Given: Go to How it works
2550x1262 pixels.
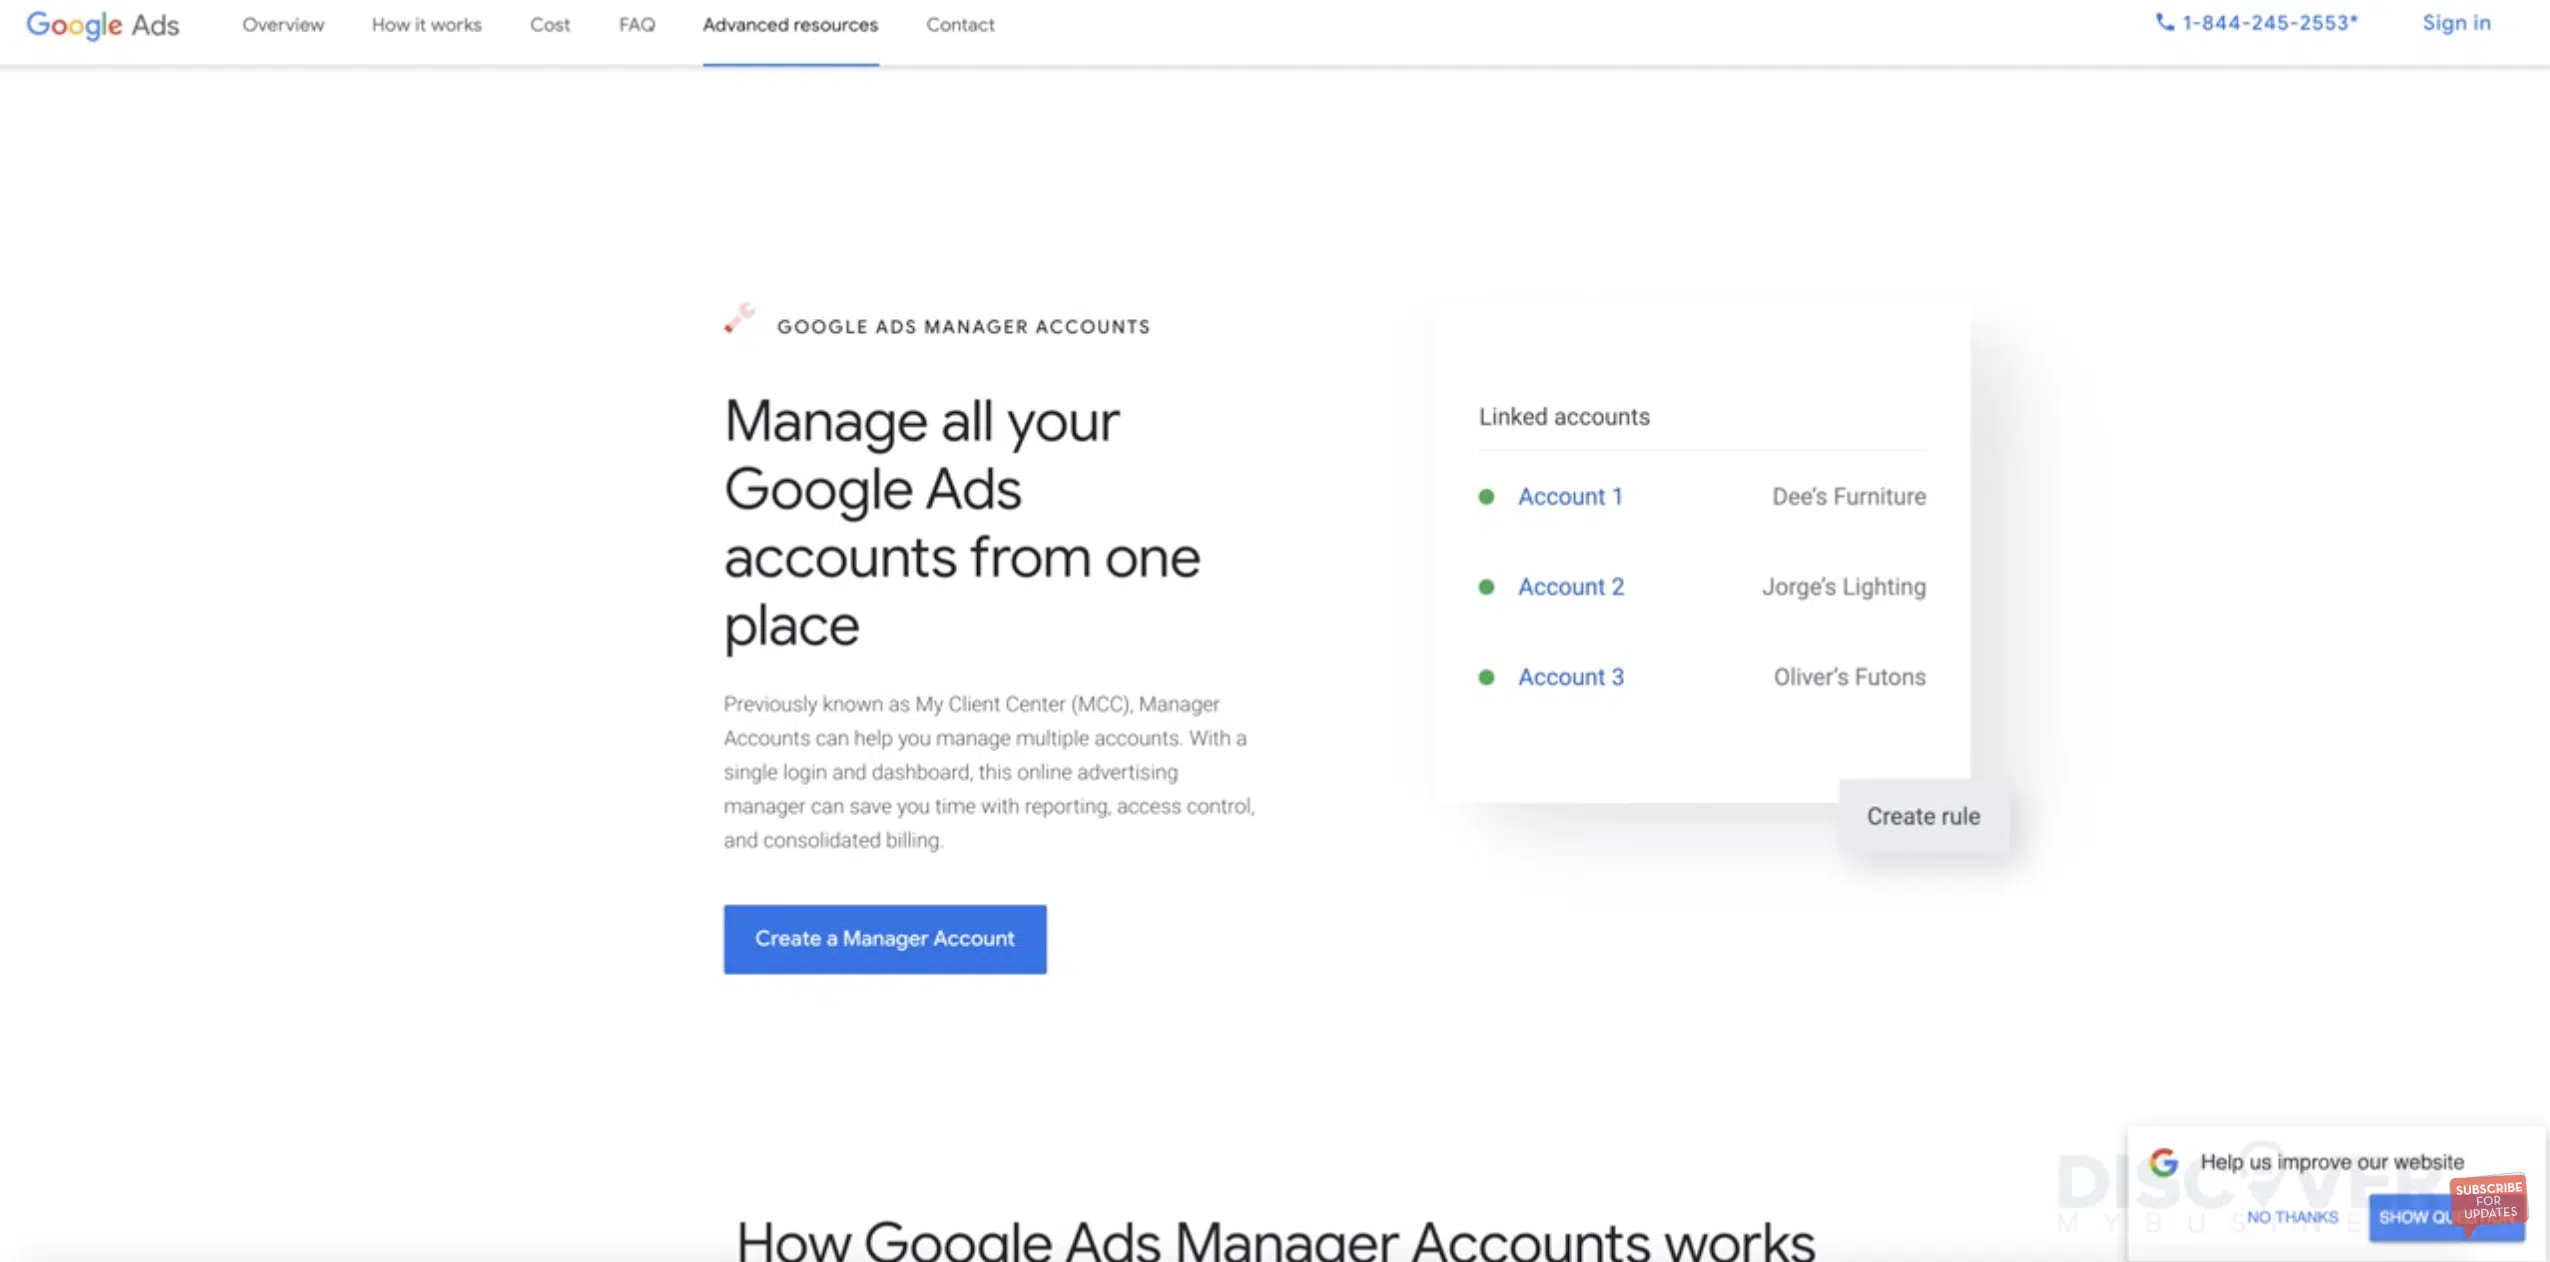Looking at the screenshot, I should click(427, 25).
